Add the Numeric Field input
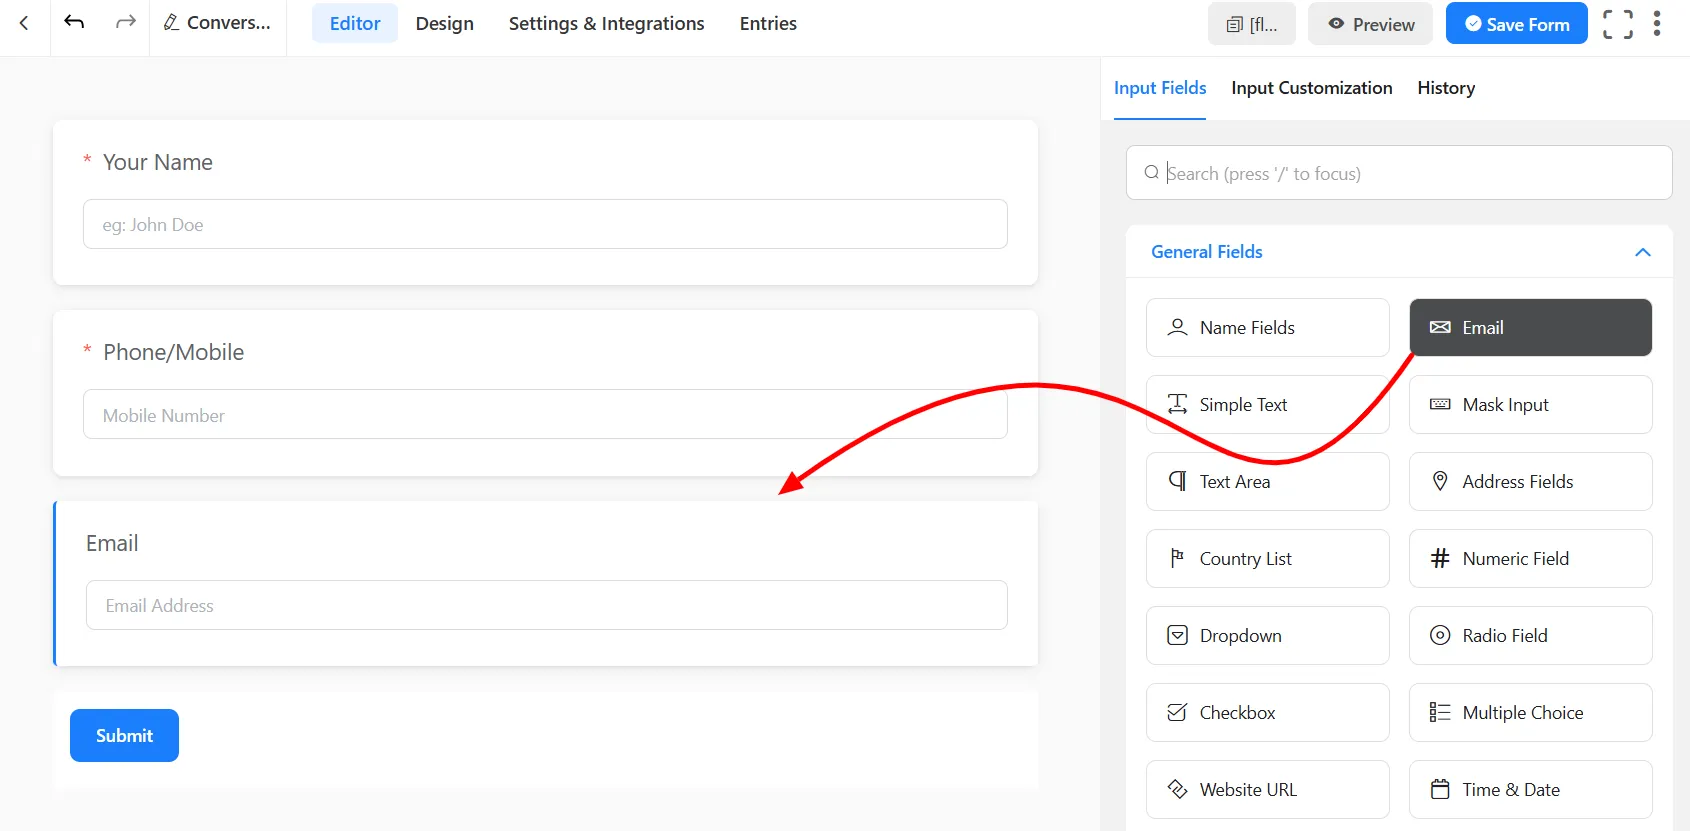The height and width of the screenshot is (831, 1690). tap(1529, 559)
